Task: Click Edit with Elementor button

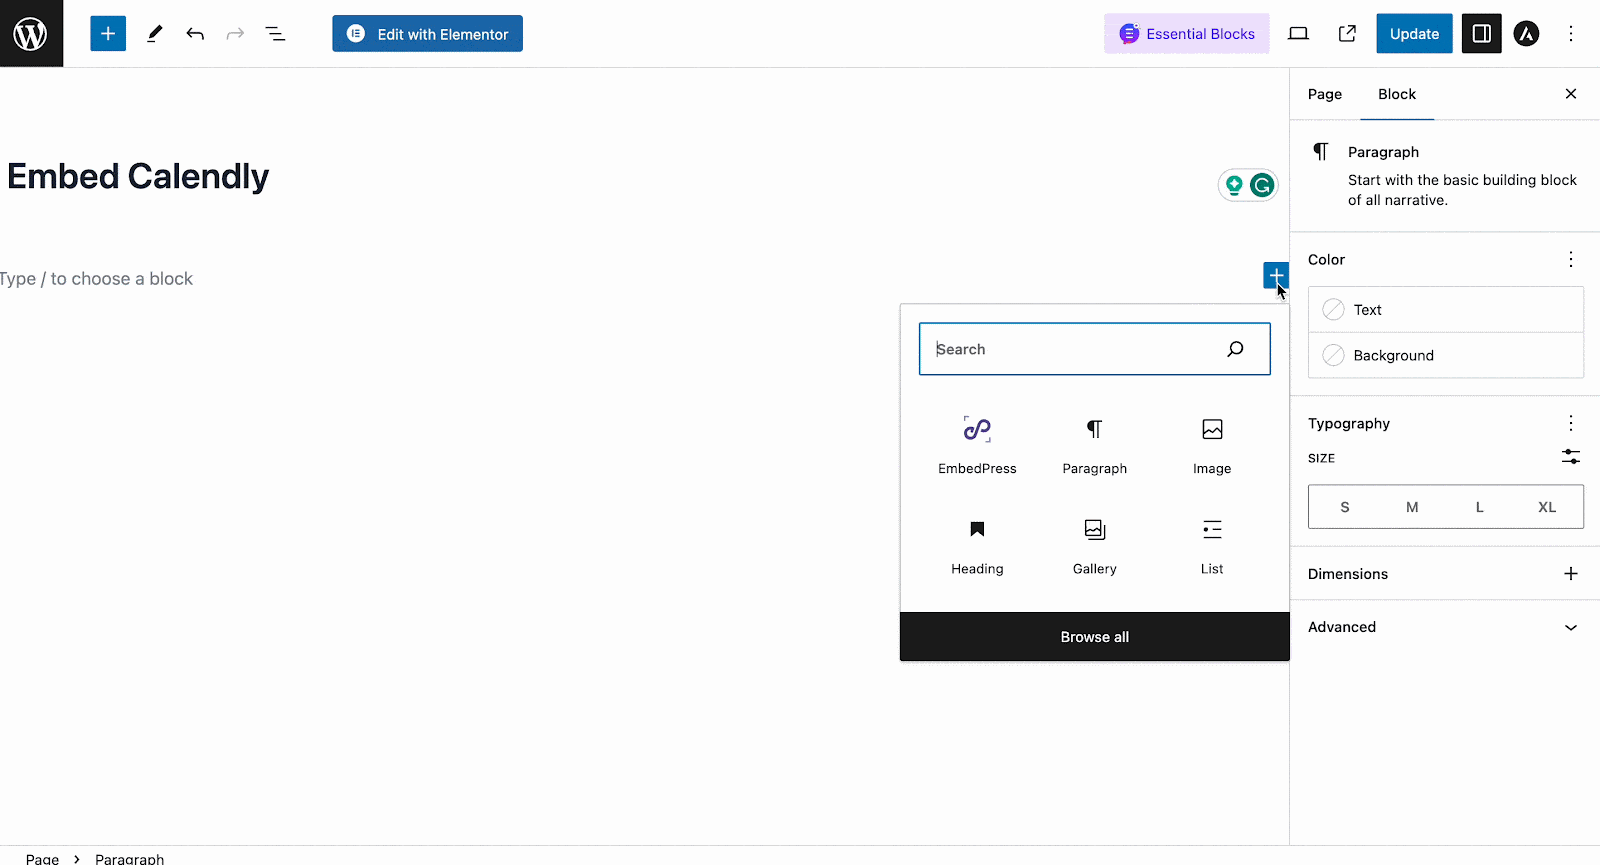Action: click(x=427, y=33)
